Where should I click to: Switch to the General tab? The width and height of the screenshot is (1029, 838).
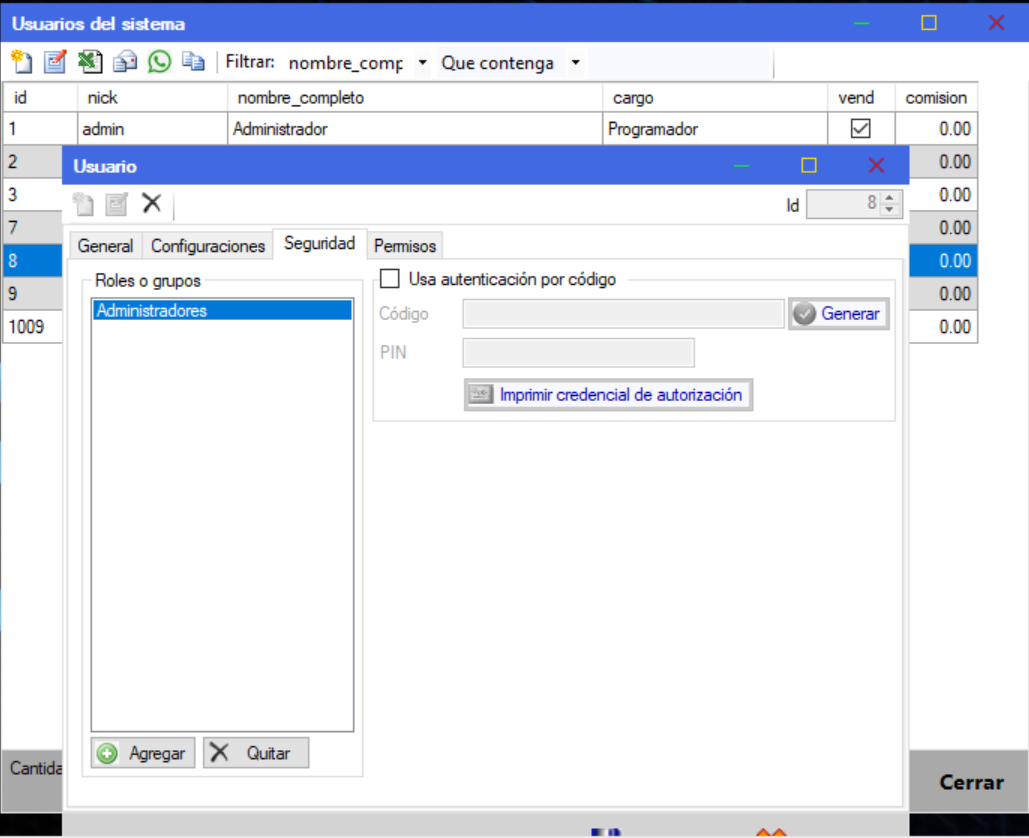coord(105,246)
